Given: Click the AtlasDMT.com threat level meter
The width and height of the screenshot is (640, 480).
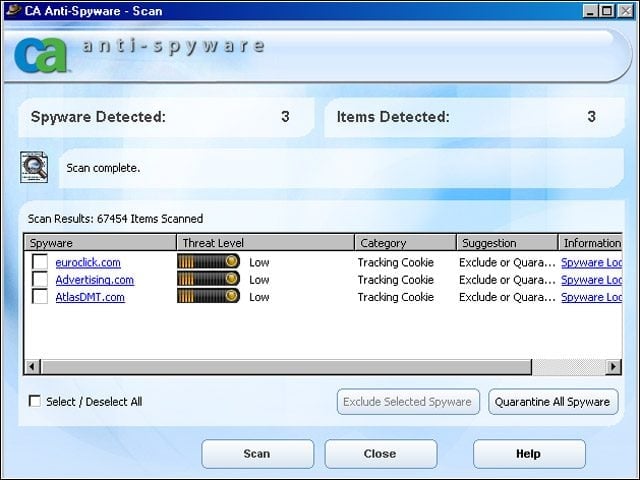Looking at the screenshot, I should [x=208, y=296].
